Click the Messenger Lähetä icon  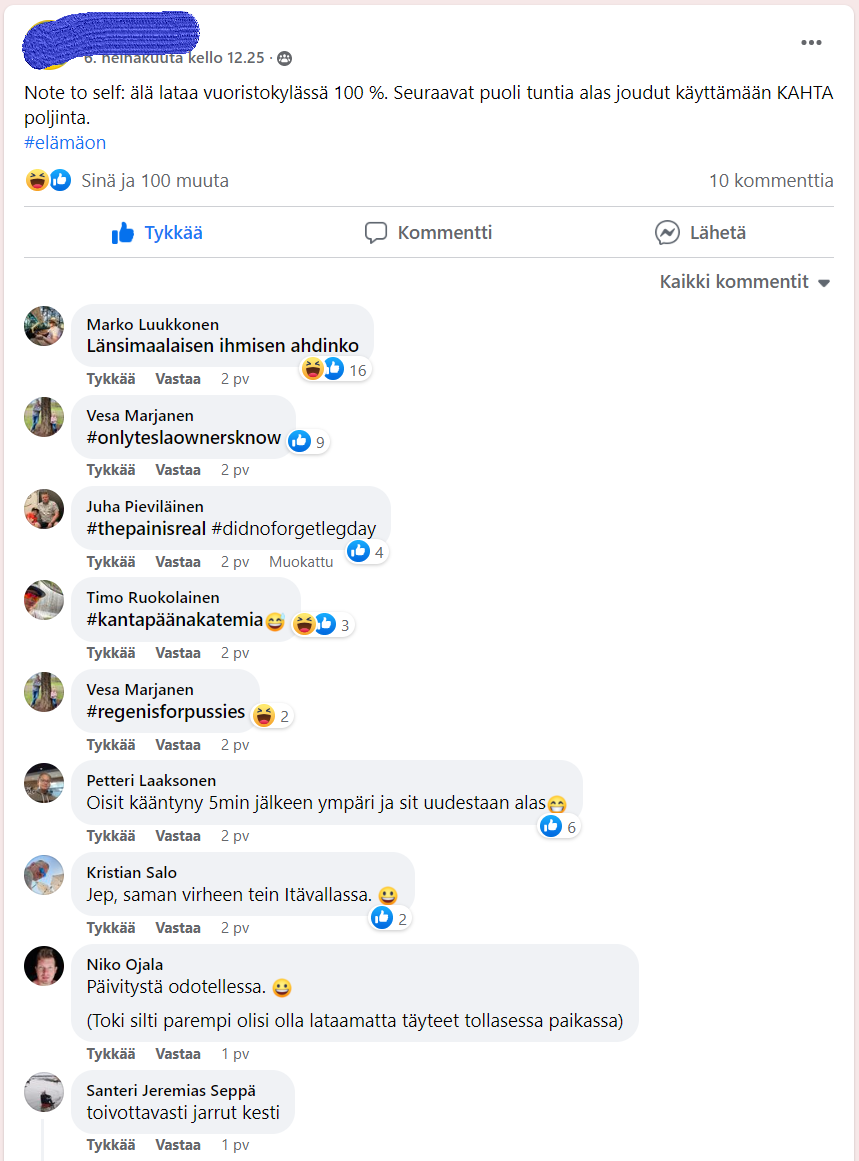click(667, 232)
